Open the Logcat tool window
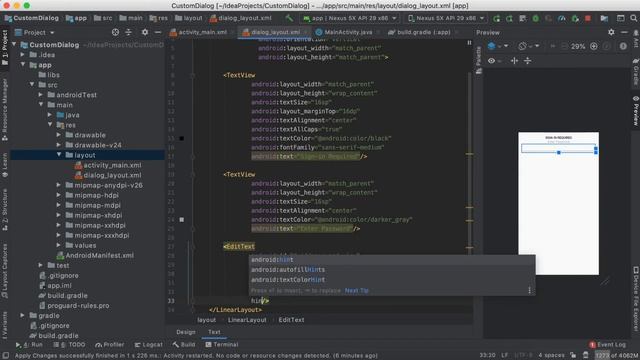The image size is (640, 360). pyautogui.click(x=149, y=345)
